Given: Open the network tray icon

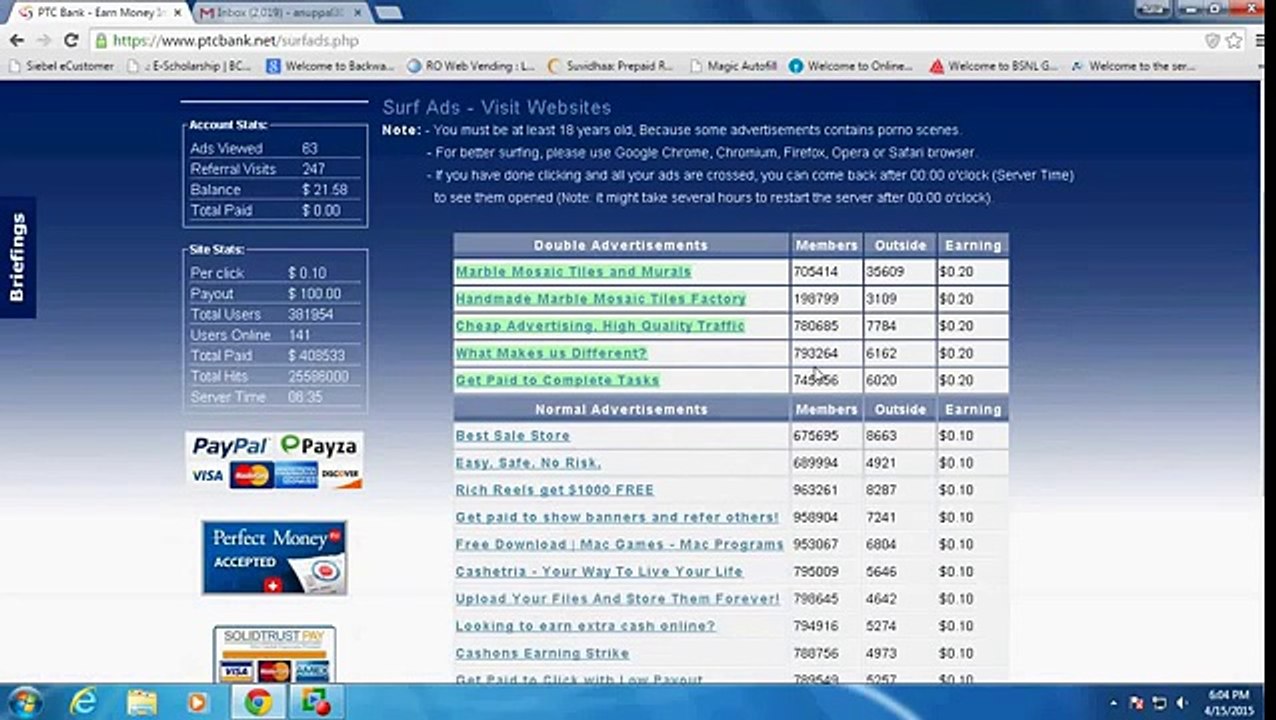Looking at the screenshot, I should coord(1160,703).
